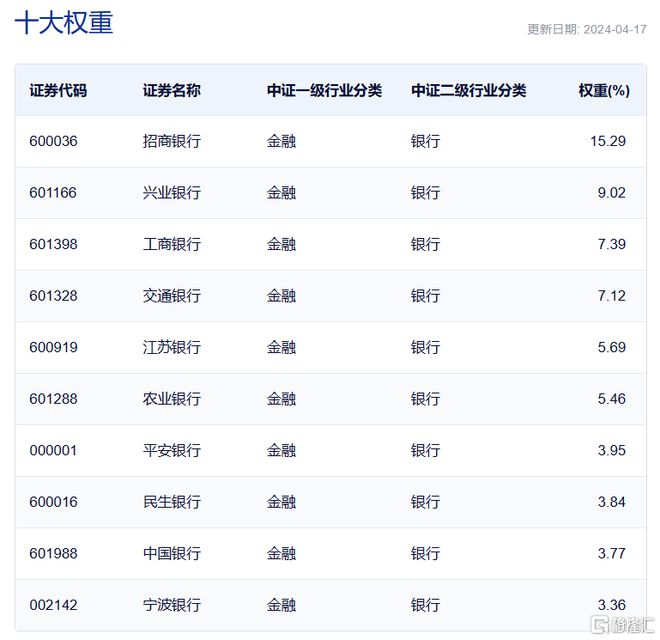The image size is (660, 640).
Task: Select the 交通银行 weight value 7.12
Action: coord(611,296)
